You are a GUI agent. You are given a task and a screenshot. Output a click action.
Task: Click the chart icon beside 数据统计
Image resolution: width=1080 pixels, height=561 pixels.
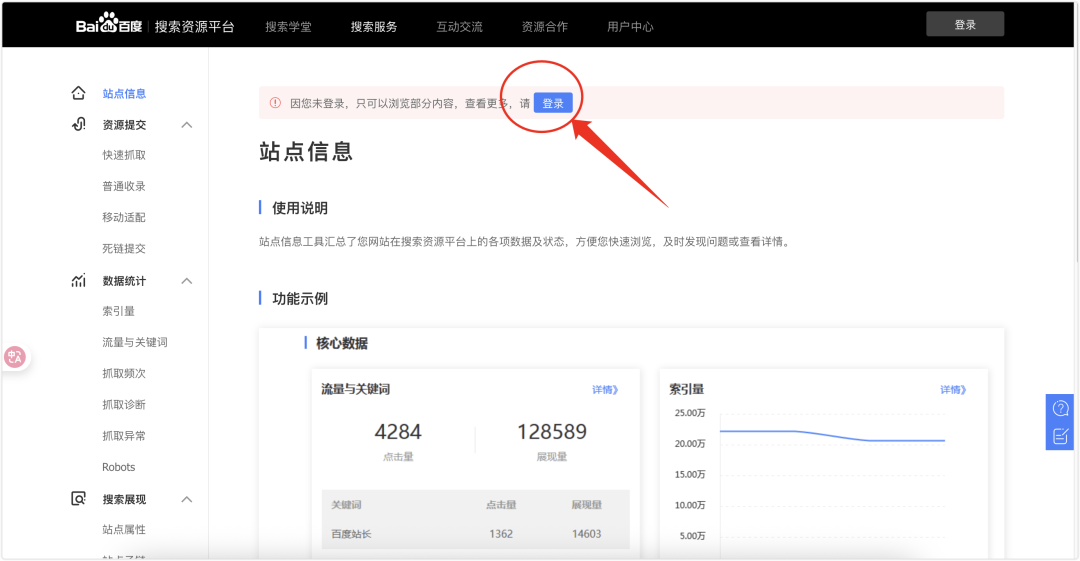[x=79, y=280]
